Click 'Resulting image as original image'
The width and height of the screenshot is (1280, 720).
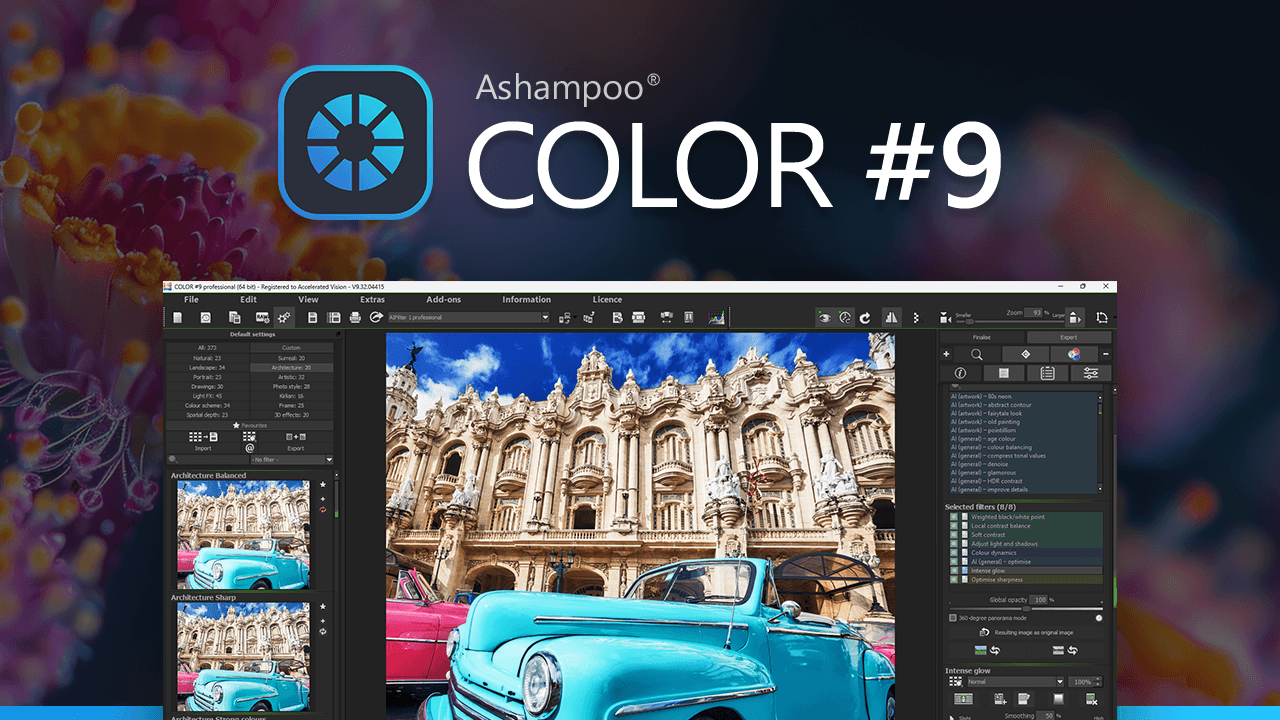tap(1025, 633)
